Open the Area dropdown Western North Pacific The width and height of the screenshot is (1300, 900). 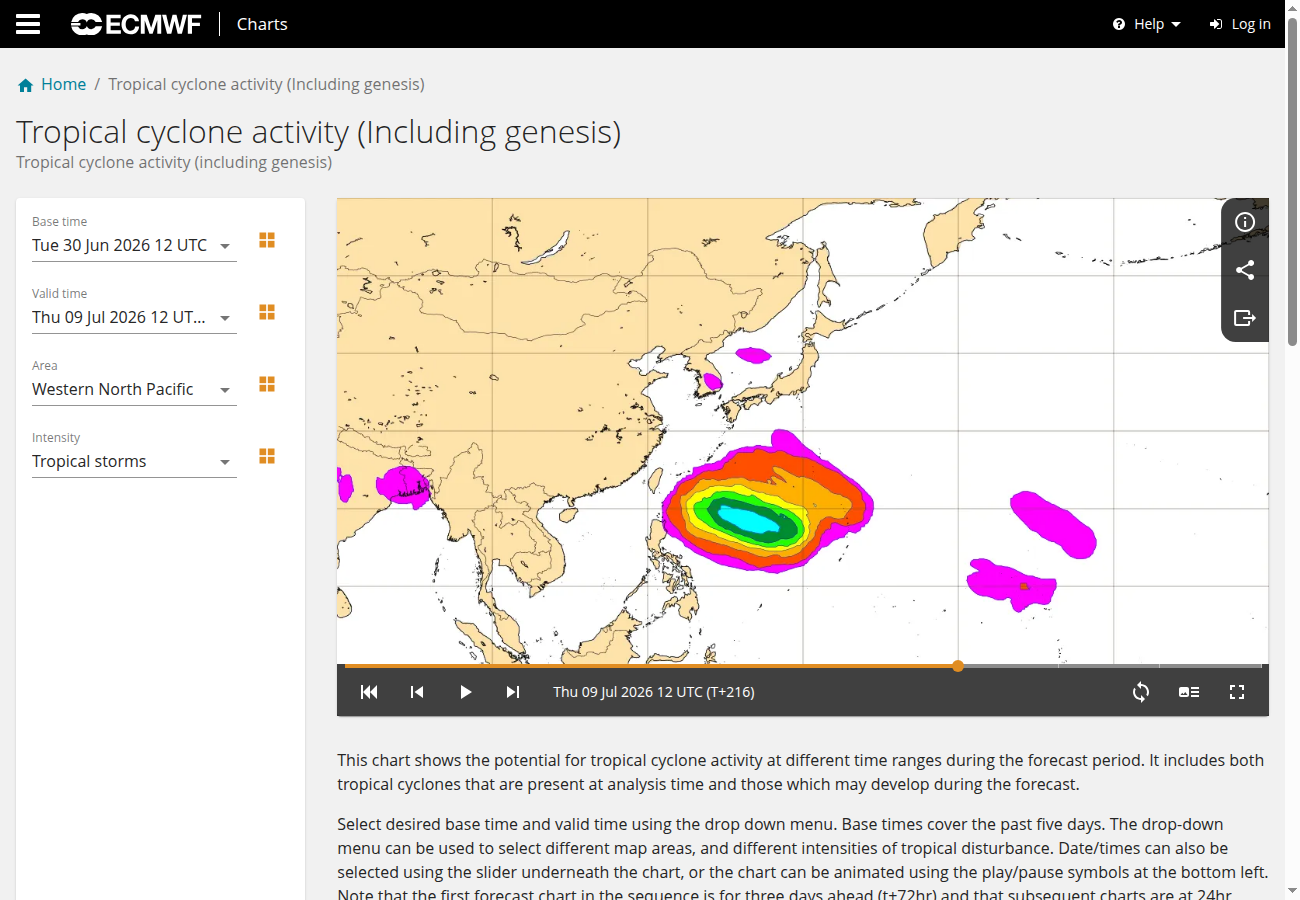click(134, 389)
